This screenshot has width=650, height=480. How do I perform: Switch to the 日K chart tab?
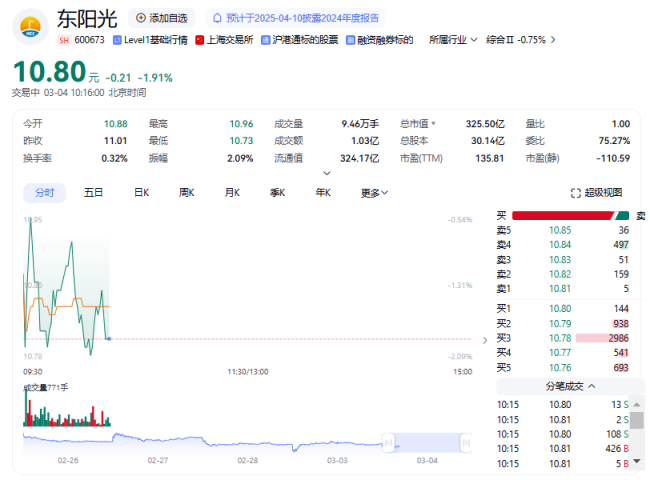click(x=142, y=193)
